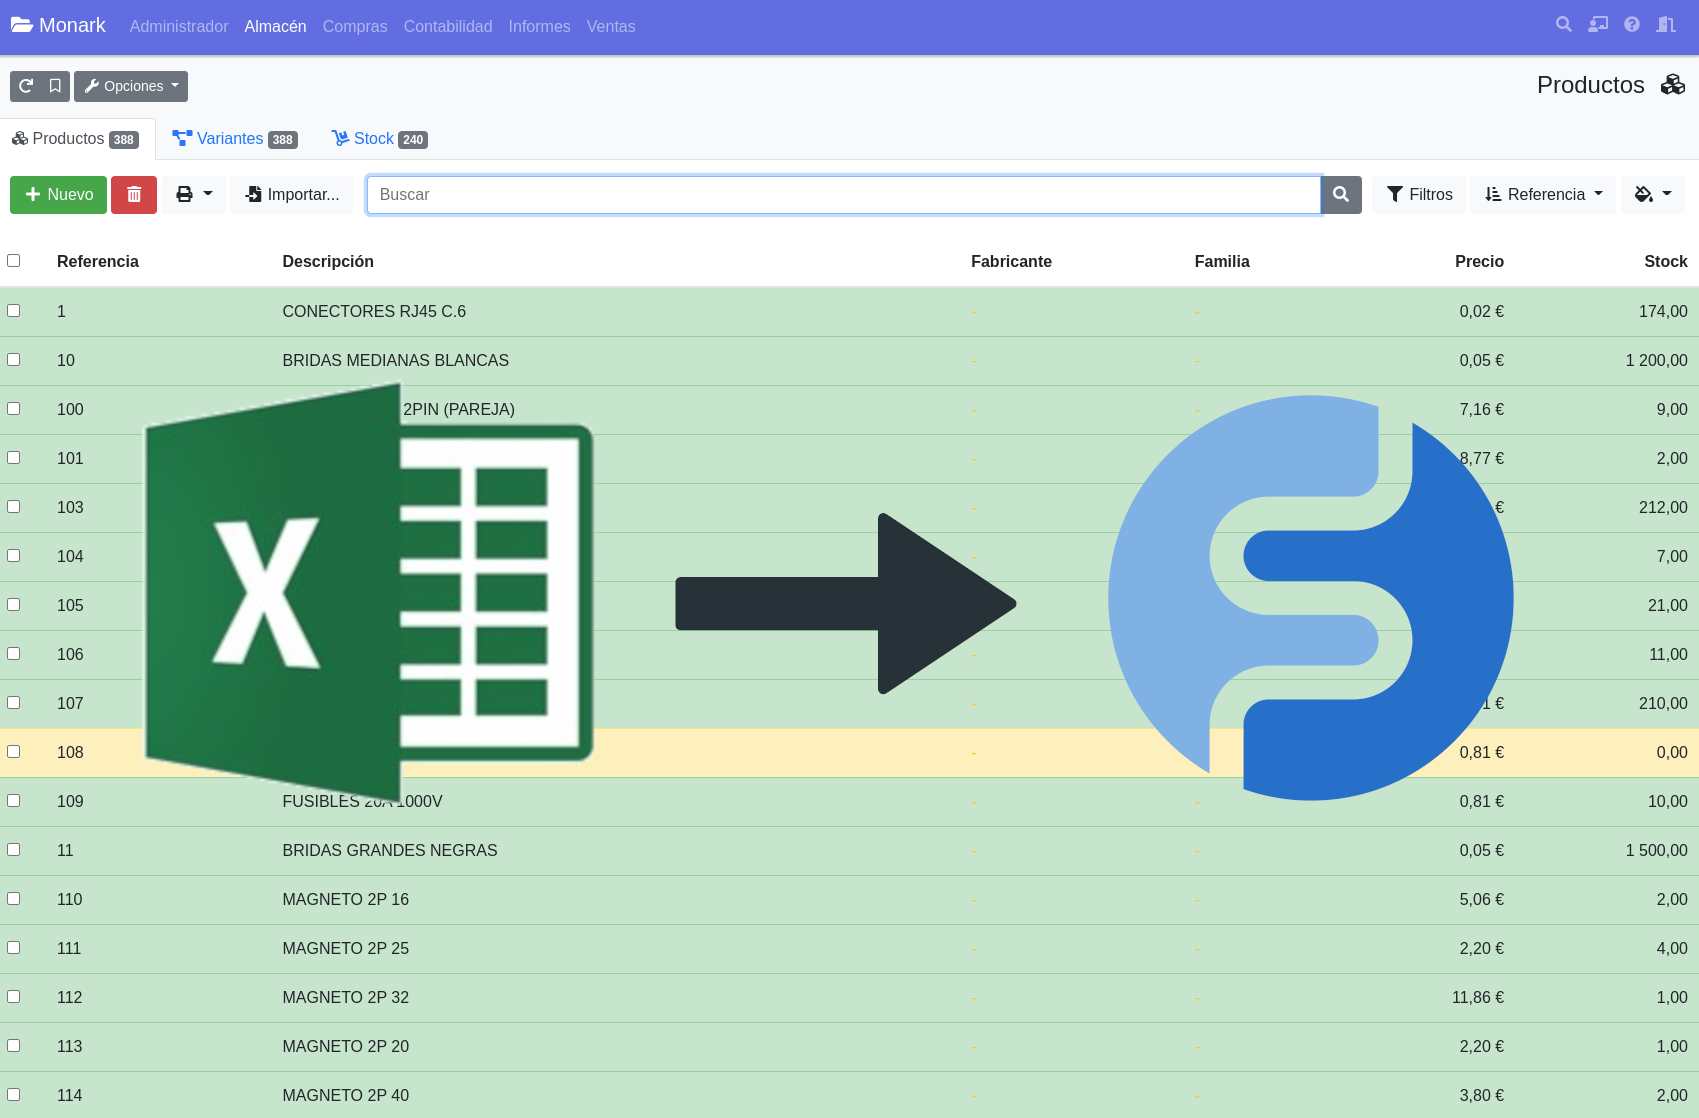Open the Administrador menu
The image size is (1699, 1118).
coord(179,26)
